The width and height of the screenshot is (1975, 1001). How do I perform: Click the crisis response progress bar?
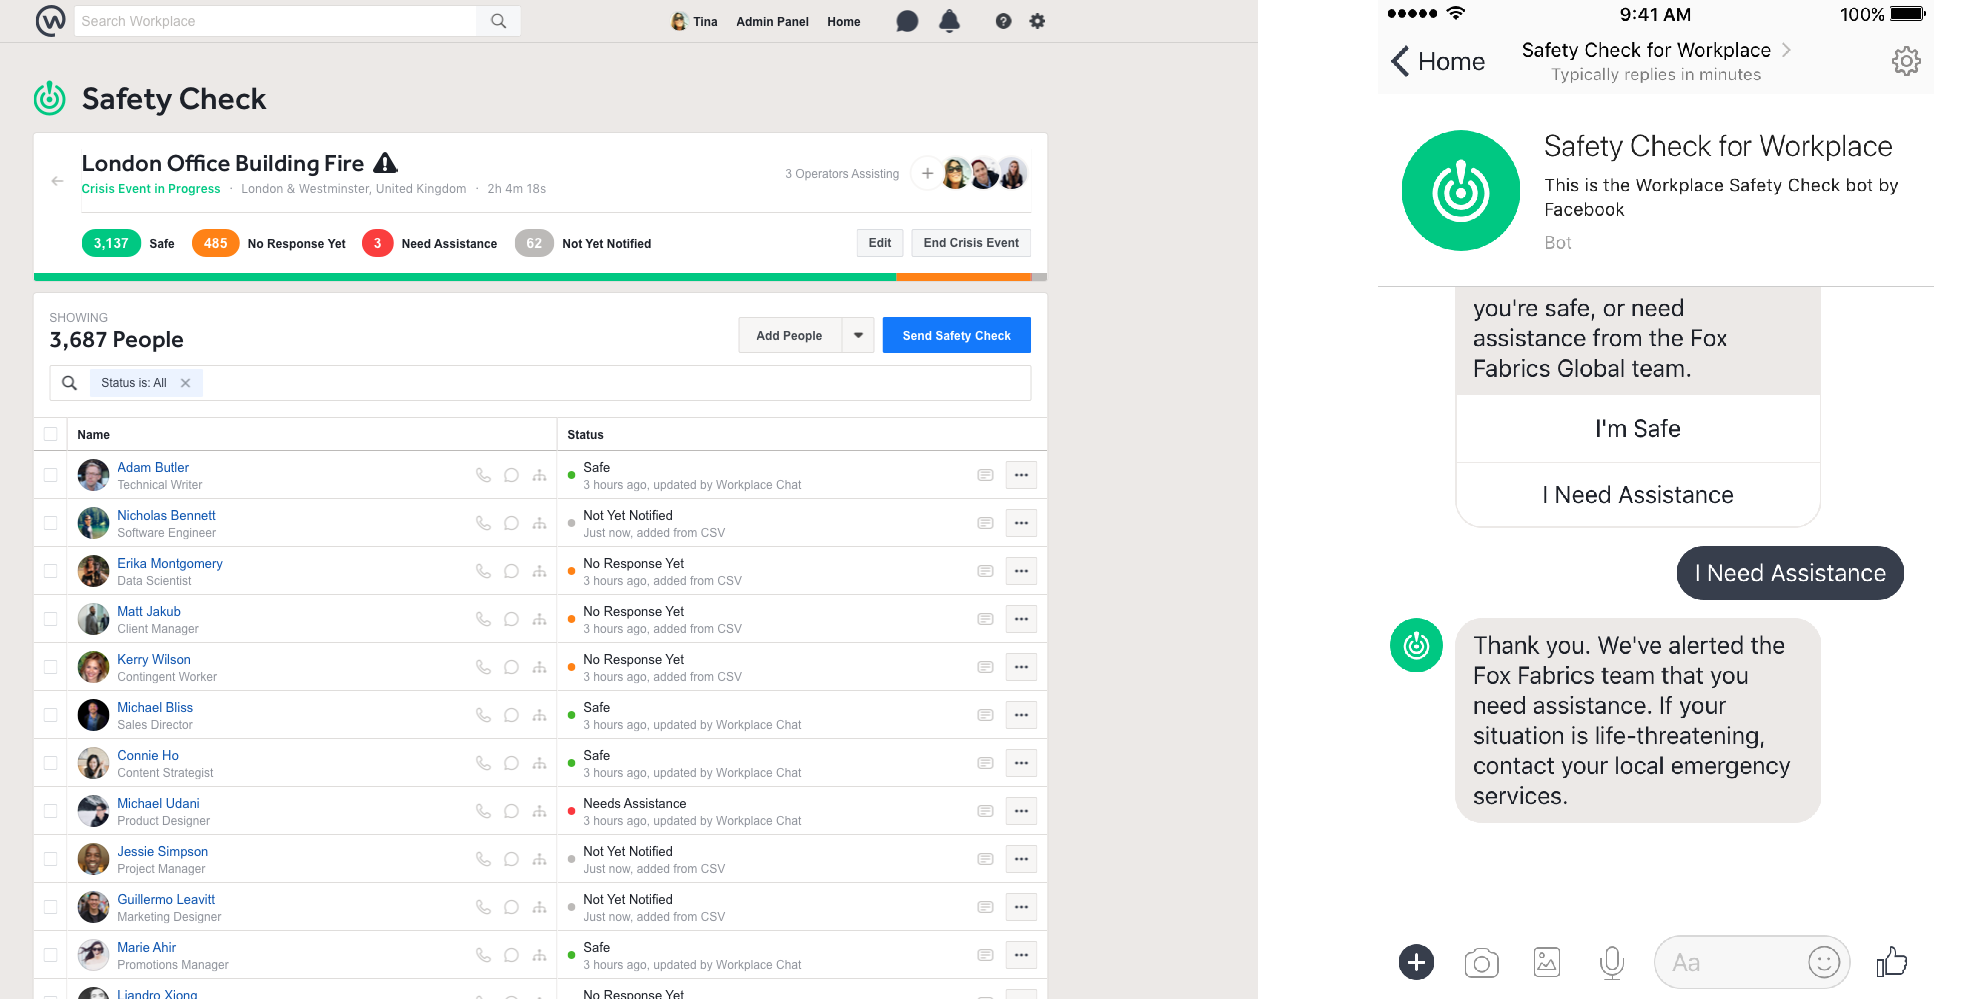tap(540, 277)
